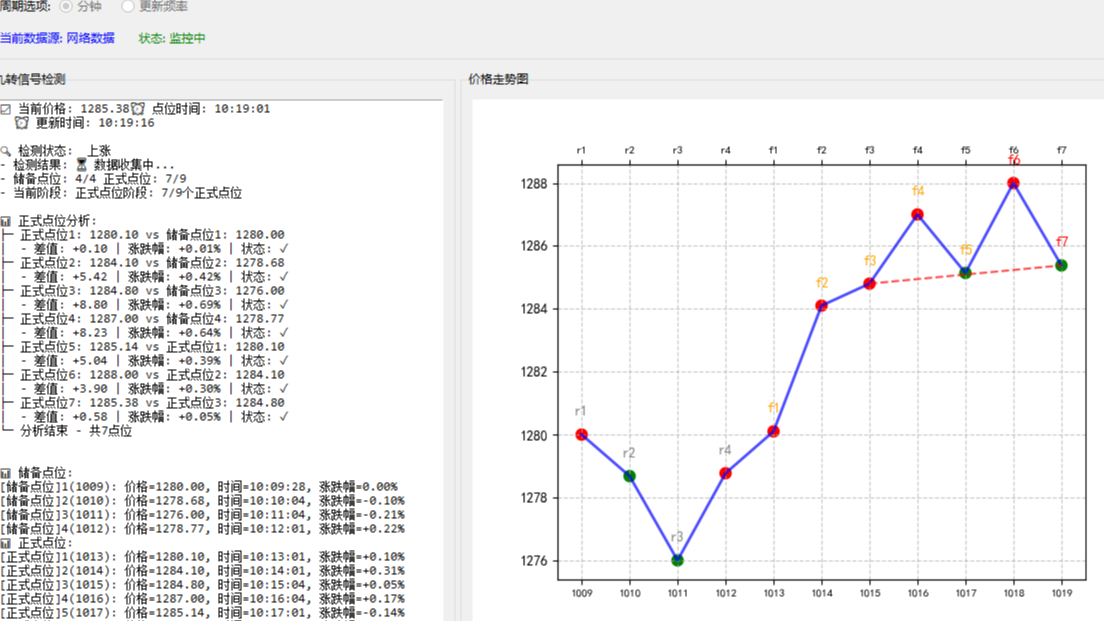
Task: Click the alarm clock icon before 点位时间
Action: tap(138, 108)
